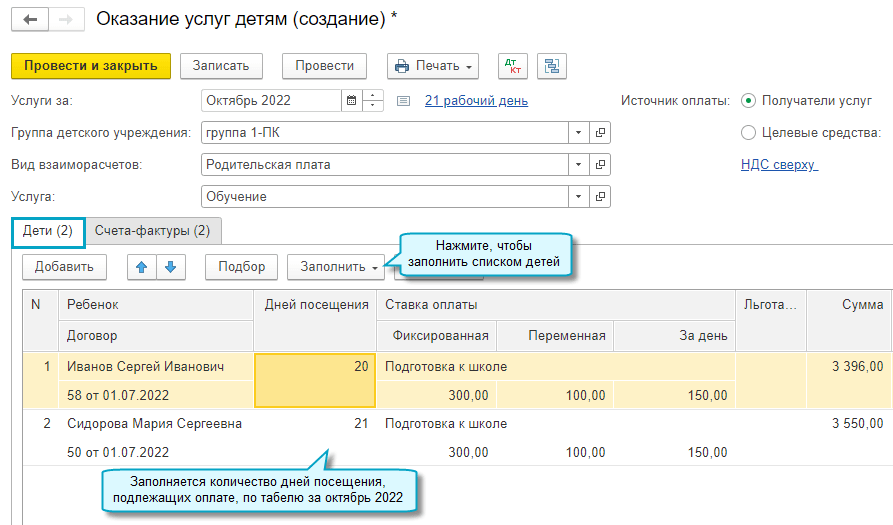Open the document structure icon

(x=552, y=66)
